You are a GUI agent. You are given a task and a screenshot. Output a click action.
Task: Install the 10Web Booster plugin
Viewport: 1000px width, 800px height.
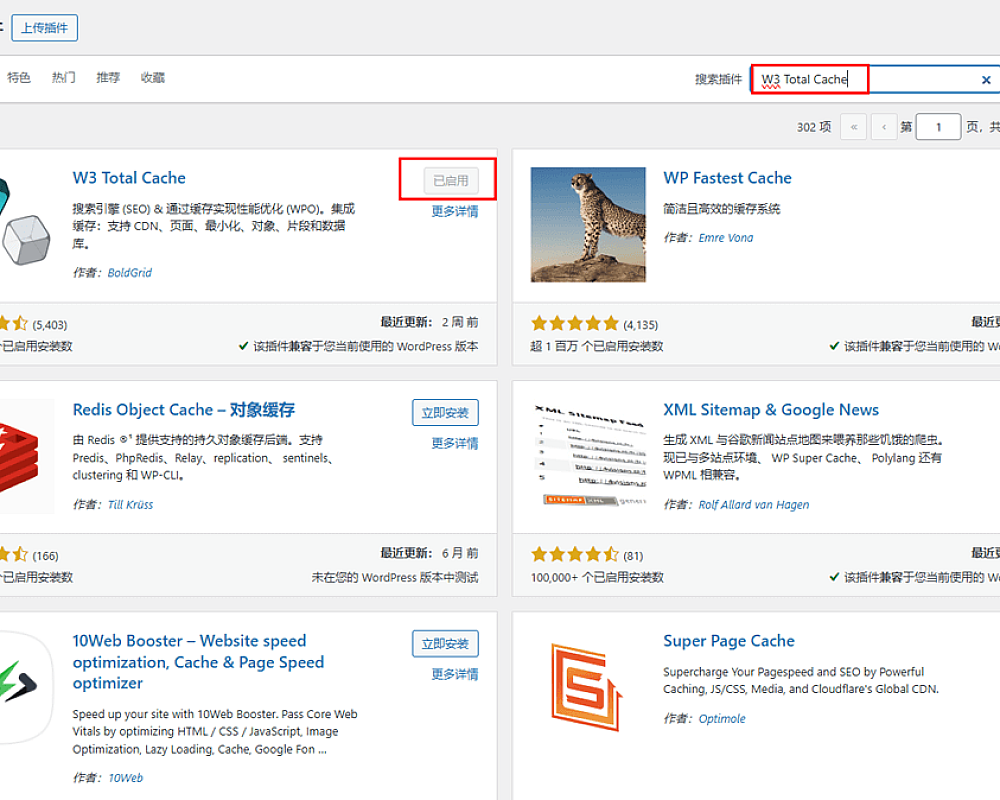(445, 643)
